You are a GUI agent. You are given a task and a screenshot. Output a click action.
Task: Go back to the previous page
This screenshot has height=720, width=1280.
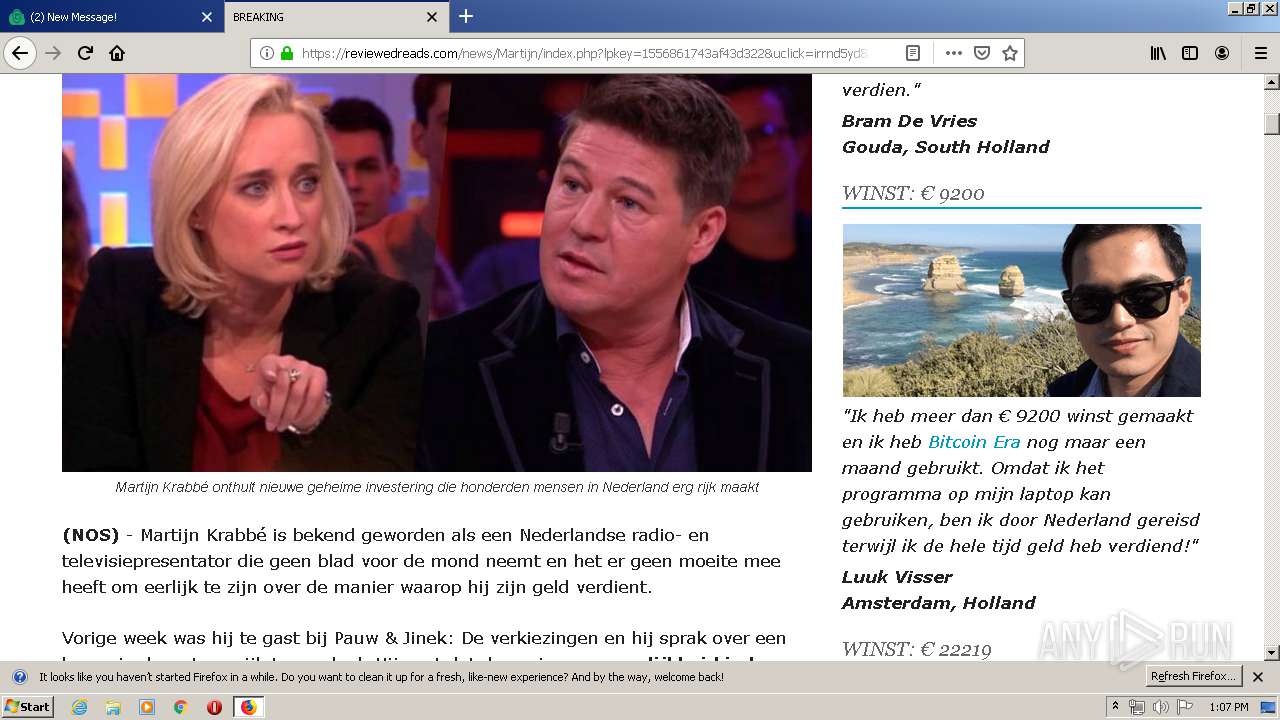tap(20, 53)
